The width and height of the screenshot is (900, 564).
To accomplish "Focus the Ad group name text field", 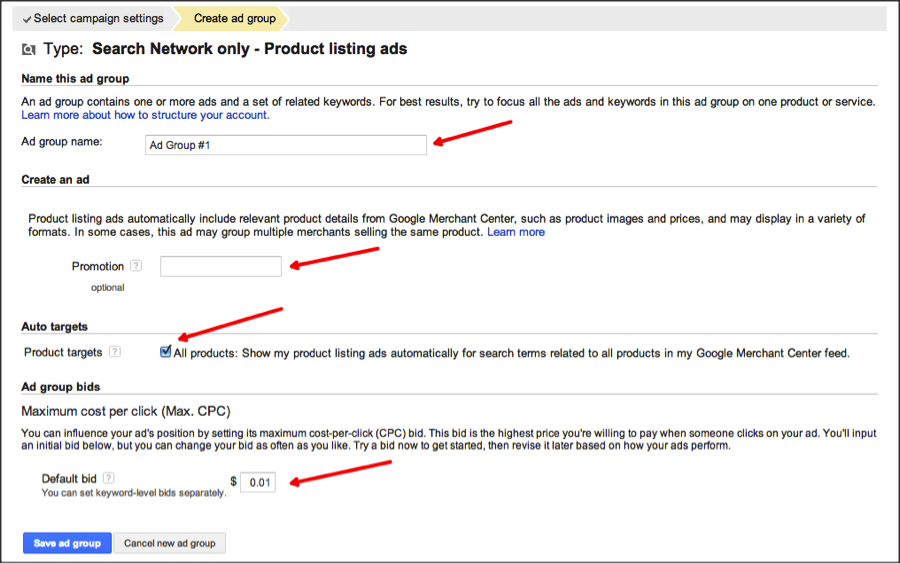I will click(x=285, y=145).
